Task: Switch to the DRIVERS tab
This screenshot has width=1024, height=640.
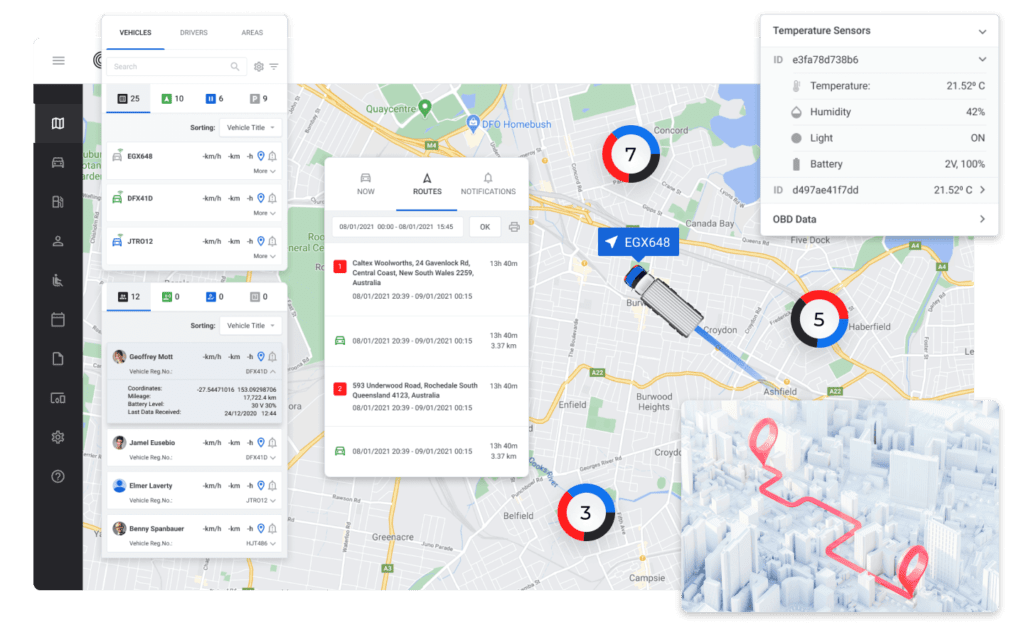Action: tap(194, 33)
